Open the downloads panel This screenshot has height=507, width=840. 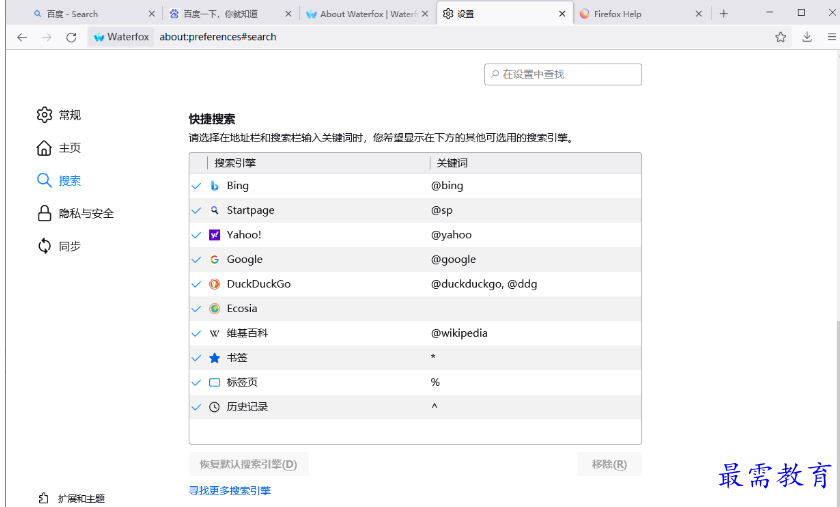coord(807,37)
